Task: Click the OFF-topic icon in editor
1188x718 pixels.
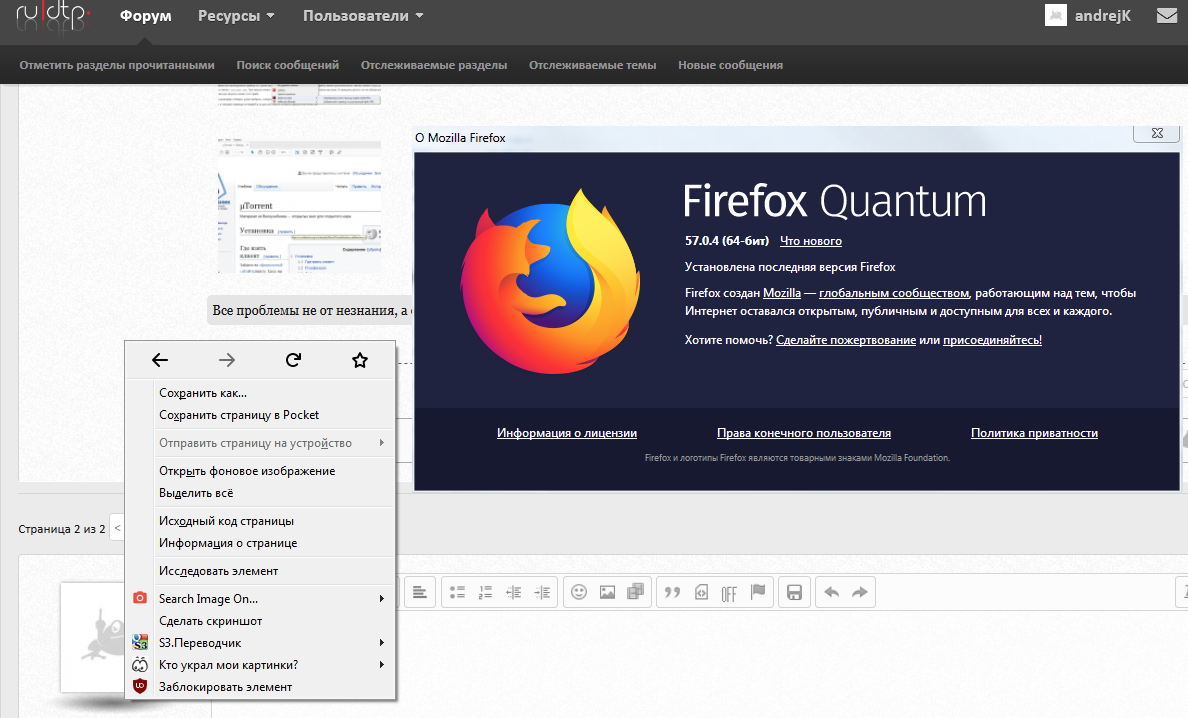Action: (729, 593)
